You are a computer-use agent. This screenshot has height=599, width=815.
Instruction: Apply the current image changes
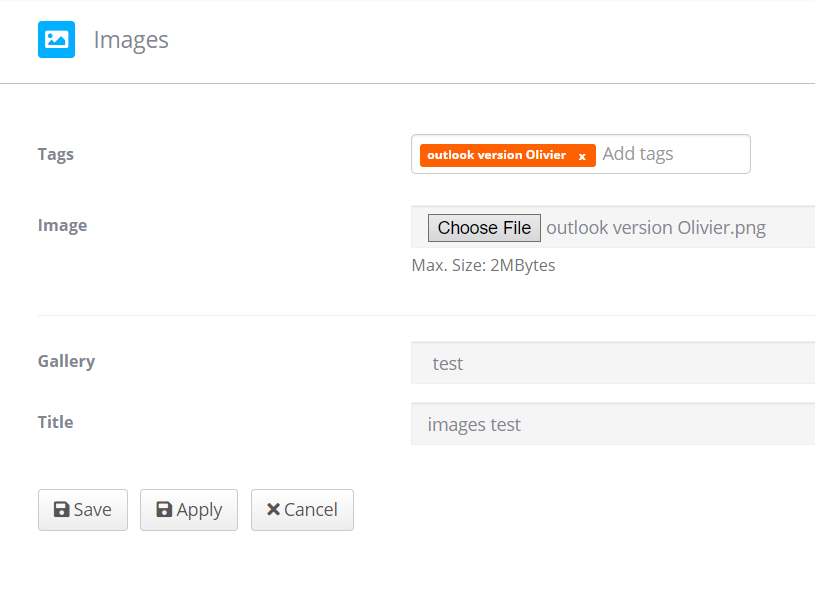click(x=188, y=509)
